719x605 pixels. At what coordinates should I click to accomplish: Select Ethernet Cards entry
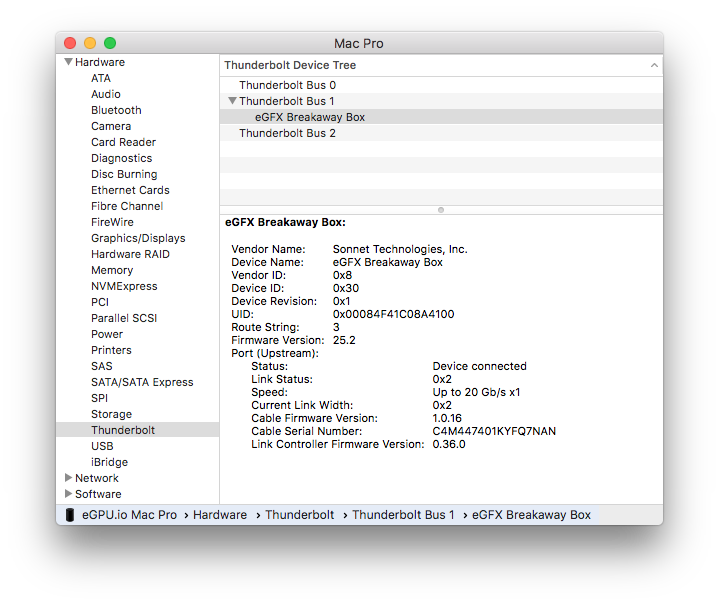click(130, 190)
